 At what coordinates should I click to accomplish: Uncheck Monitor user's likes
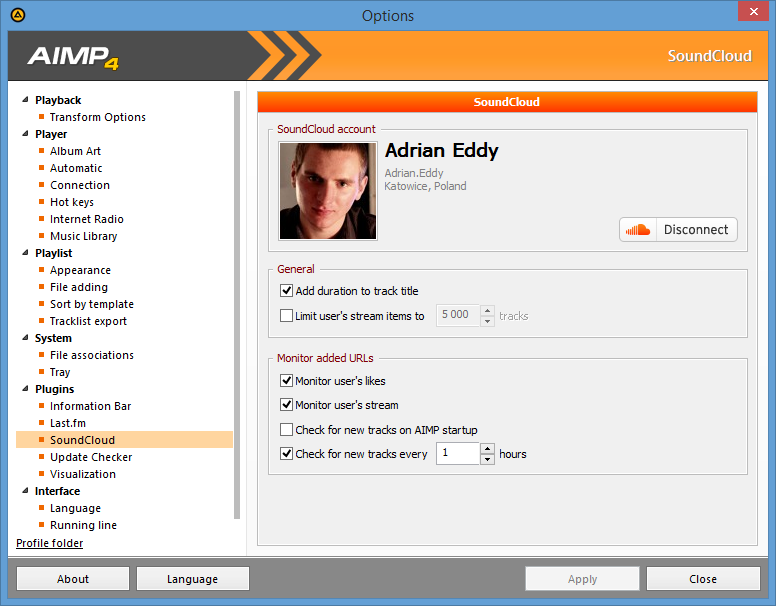coord(287,381)
